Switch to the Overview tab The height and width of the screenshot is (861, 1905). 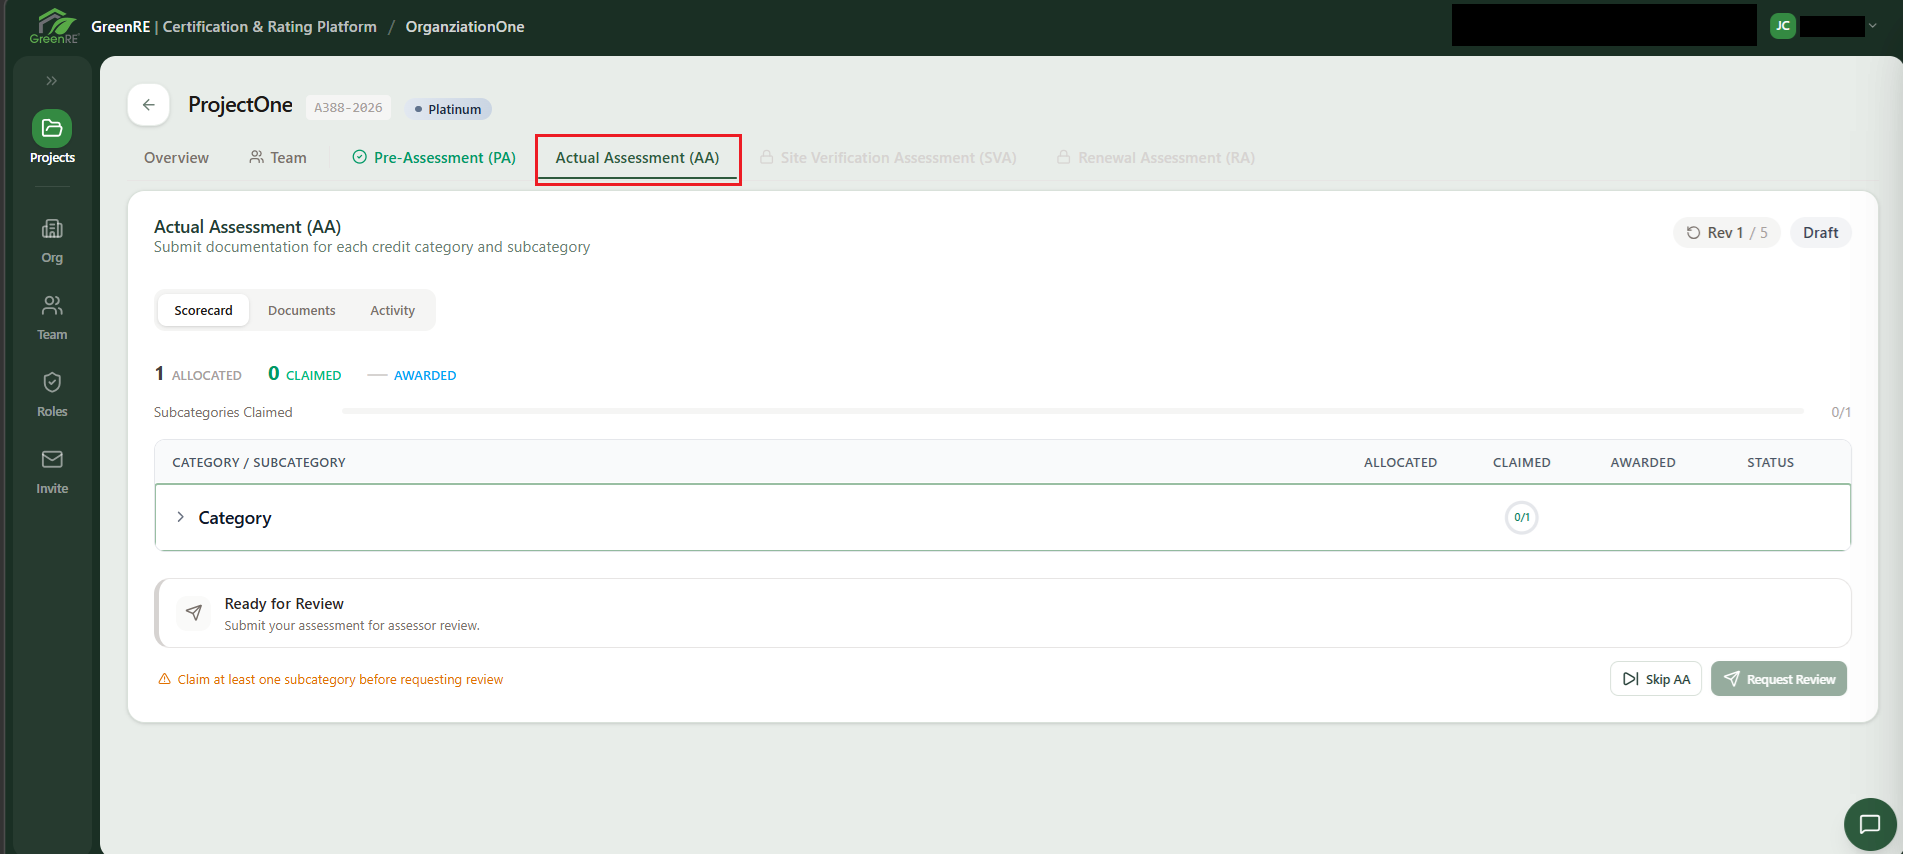(176, 158)
